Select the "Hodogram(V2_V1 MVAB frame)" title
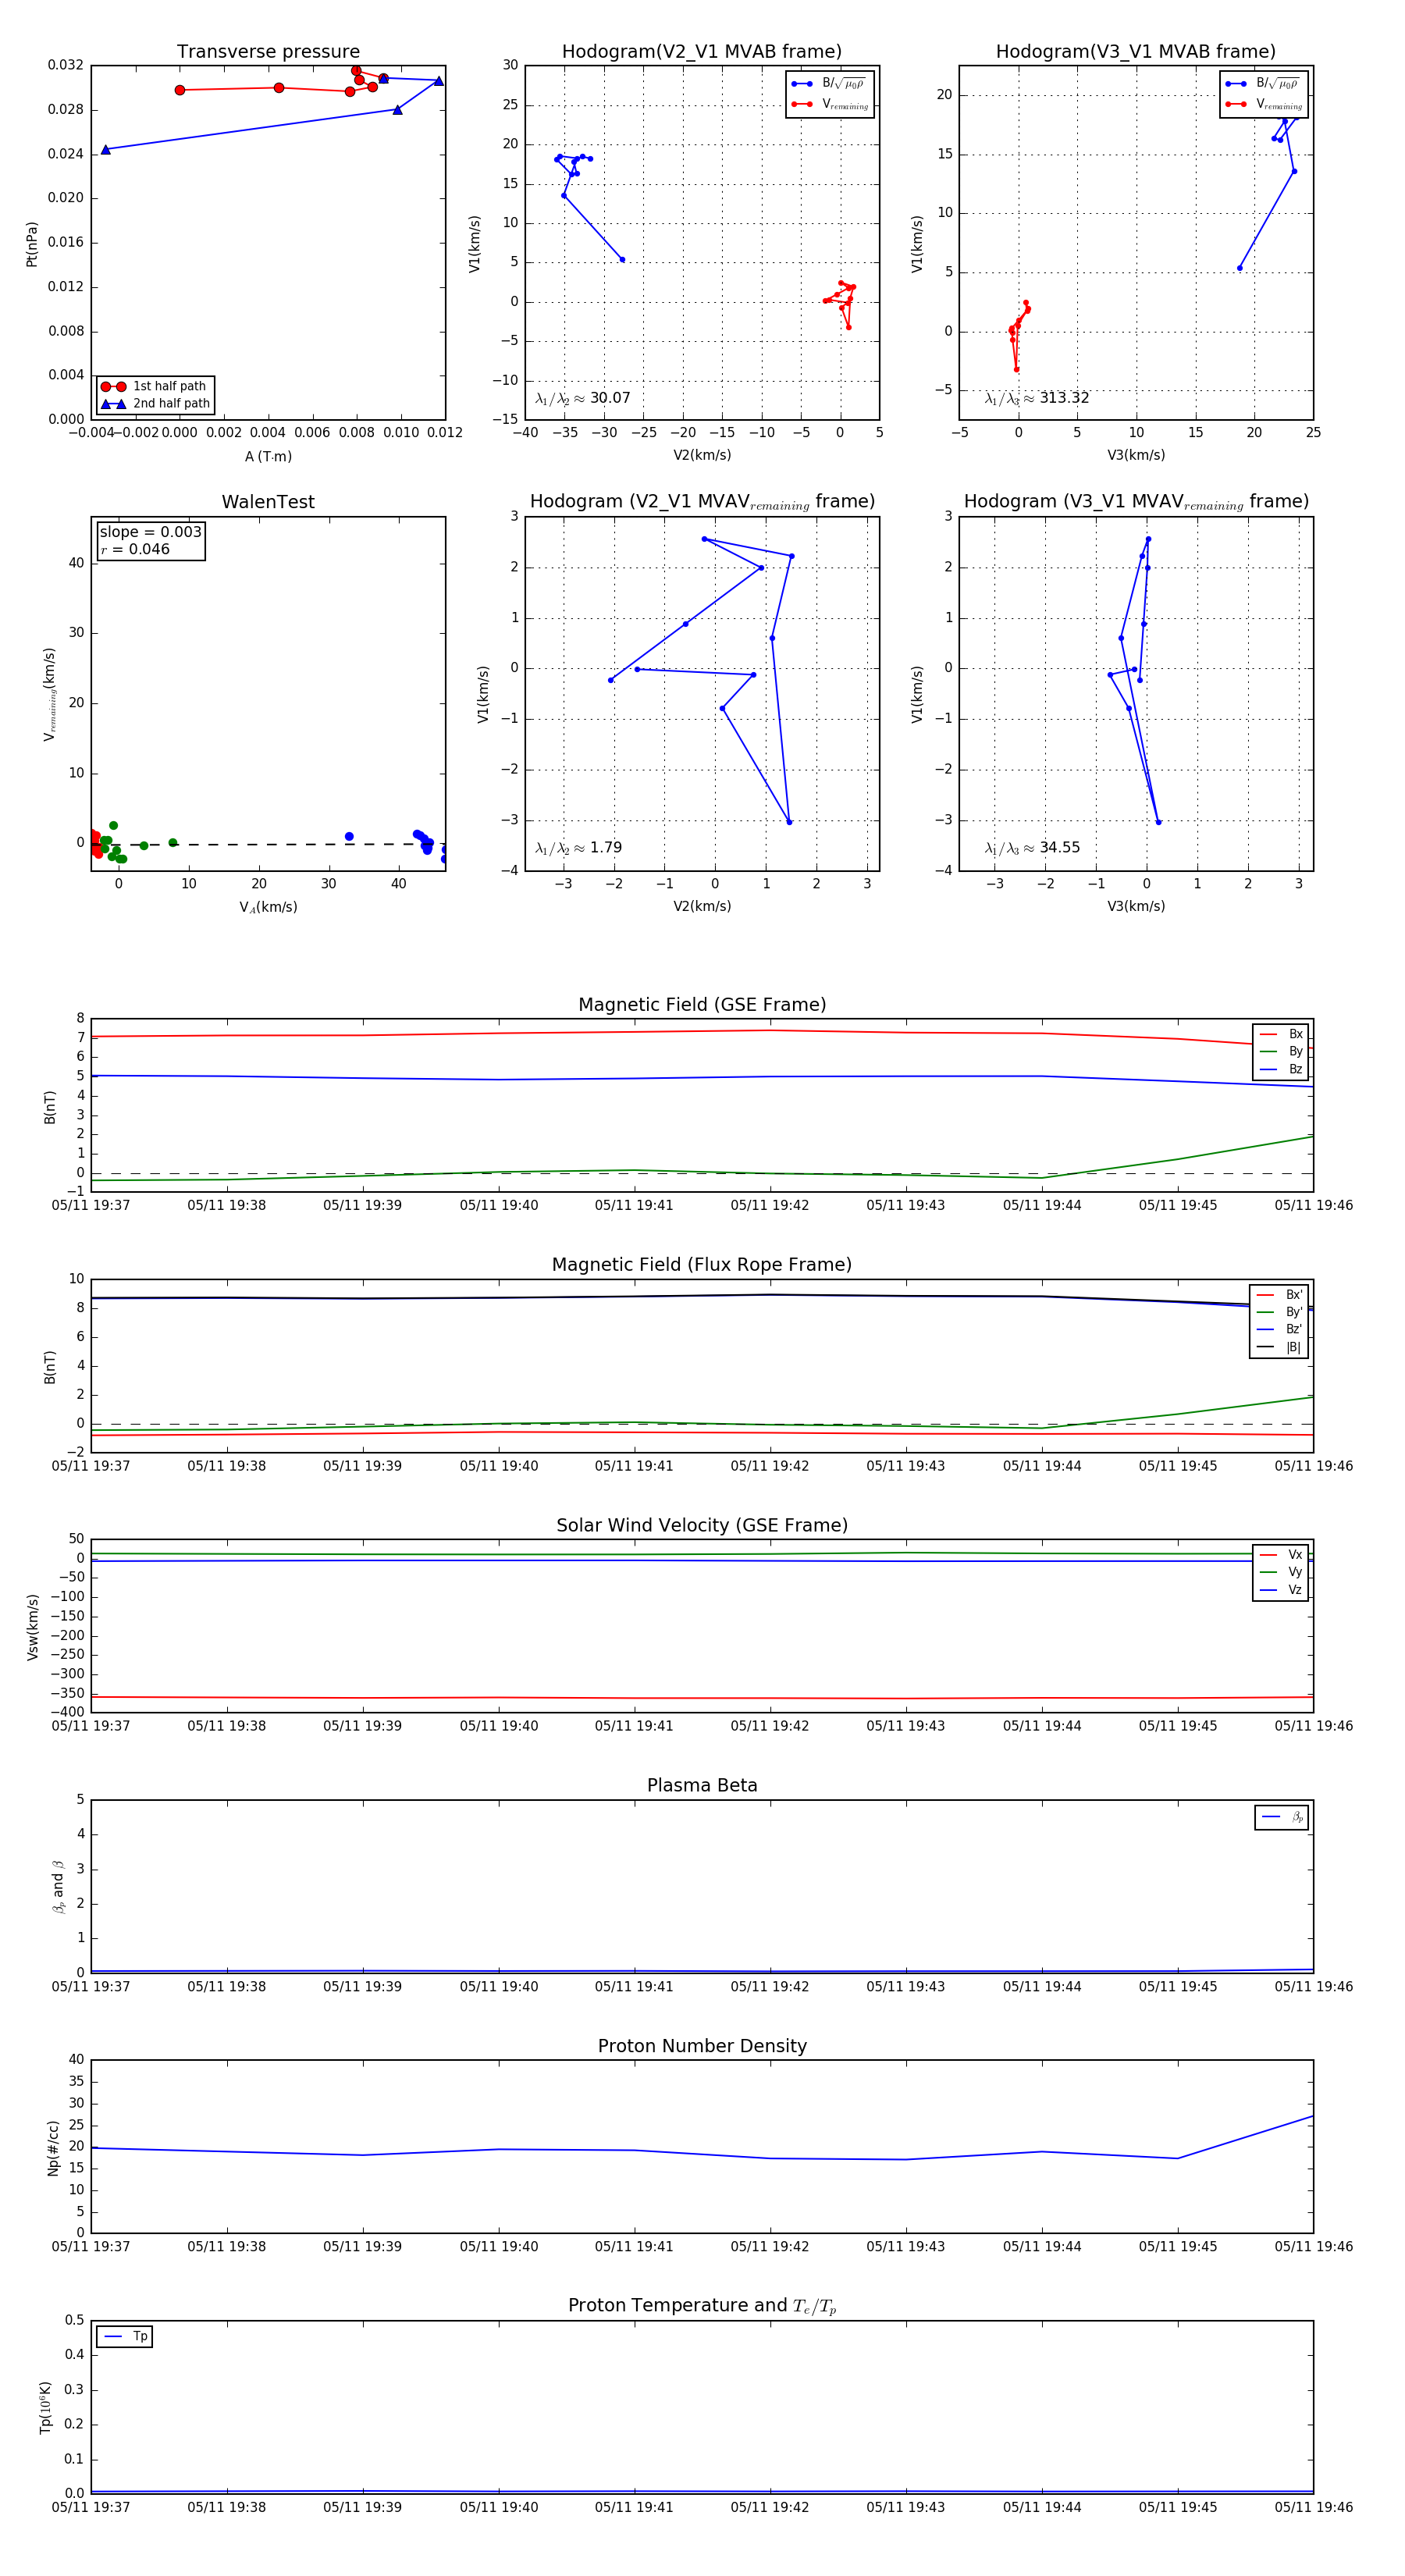Image resolution: width=1405 pixels, height=2576 pixels. [x=702, y=52]
